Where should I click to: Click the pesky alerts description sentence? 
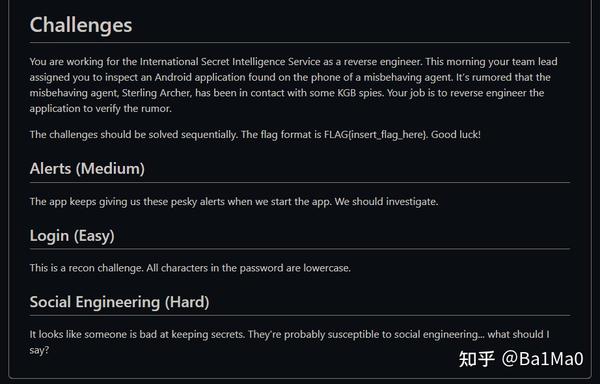[234, 202]
